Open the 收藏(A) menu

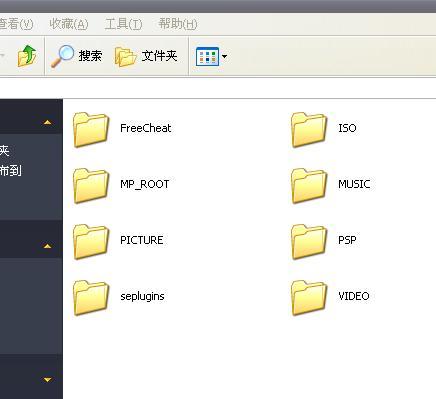(69, 24)
